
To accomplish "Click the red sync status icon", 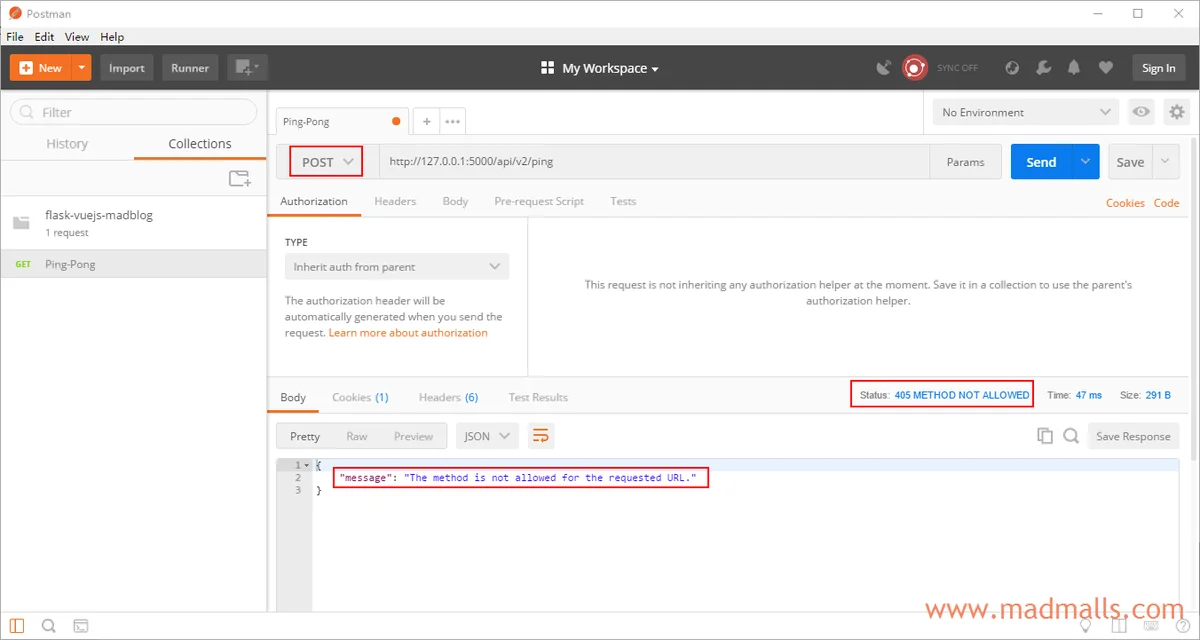I will click(x=914, y=68).
